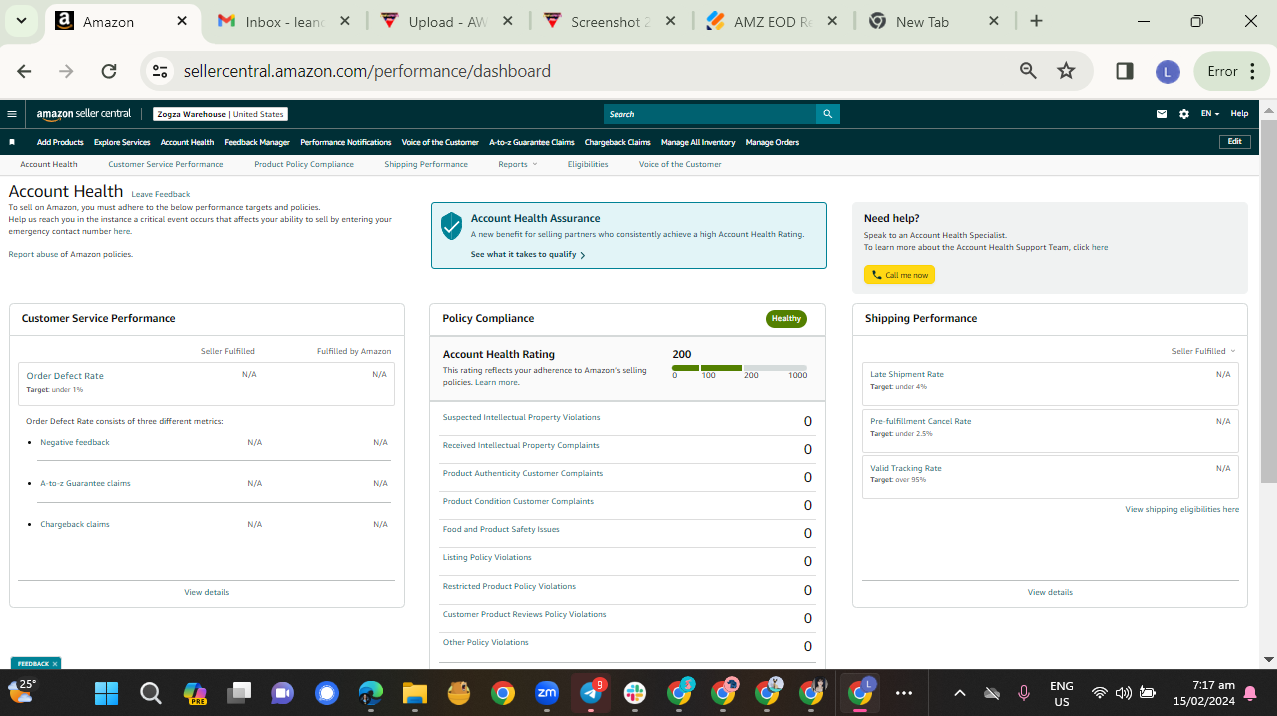Open the Microsoft Edge taskbar icon
The image size is (1277, 716).
click(370, 693)
